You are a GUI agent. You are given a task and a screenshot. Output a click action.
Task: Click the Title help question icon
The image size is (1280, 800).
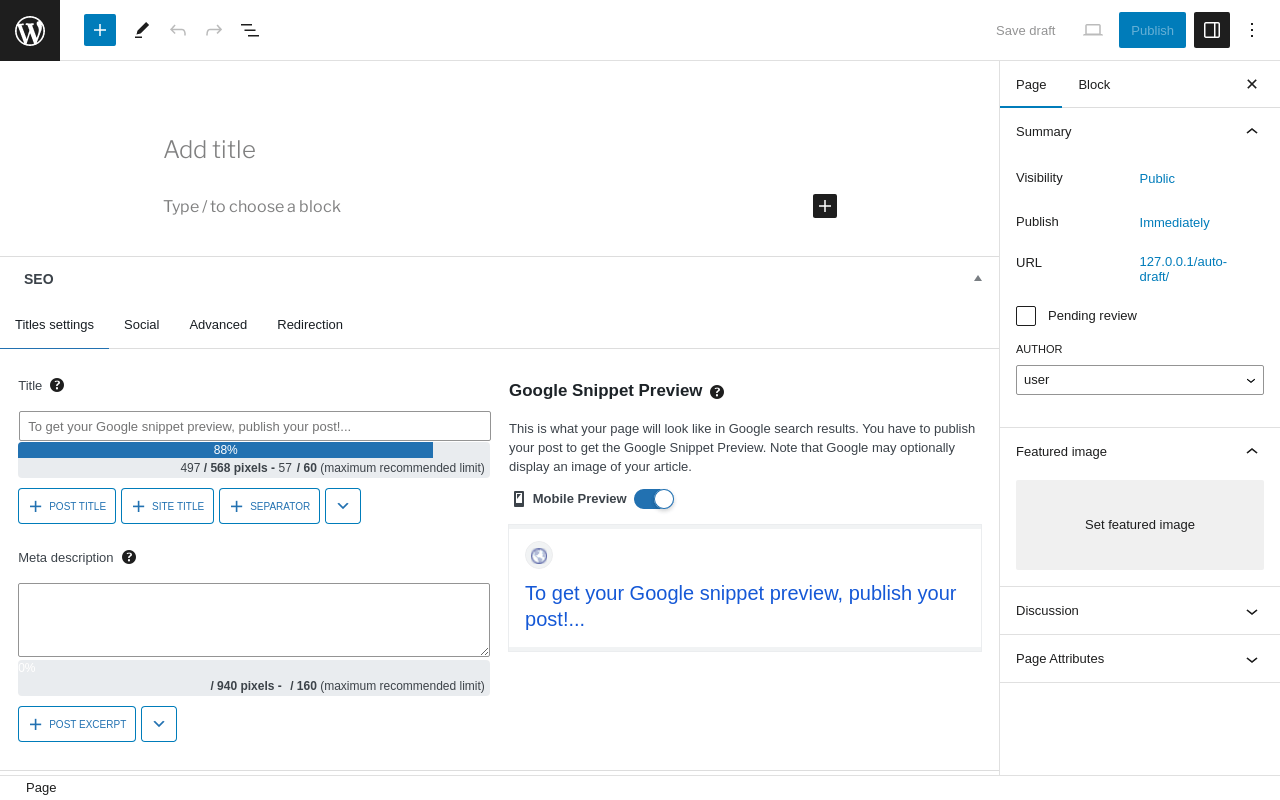(57, 385)
